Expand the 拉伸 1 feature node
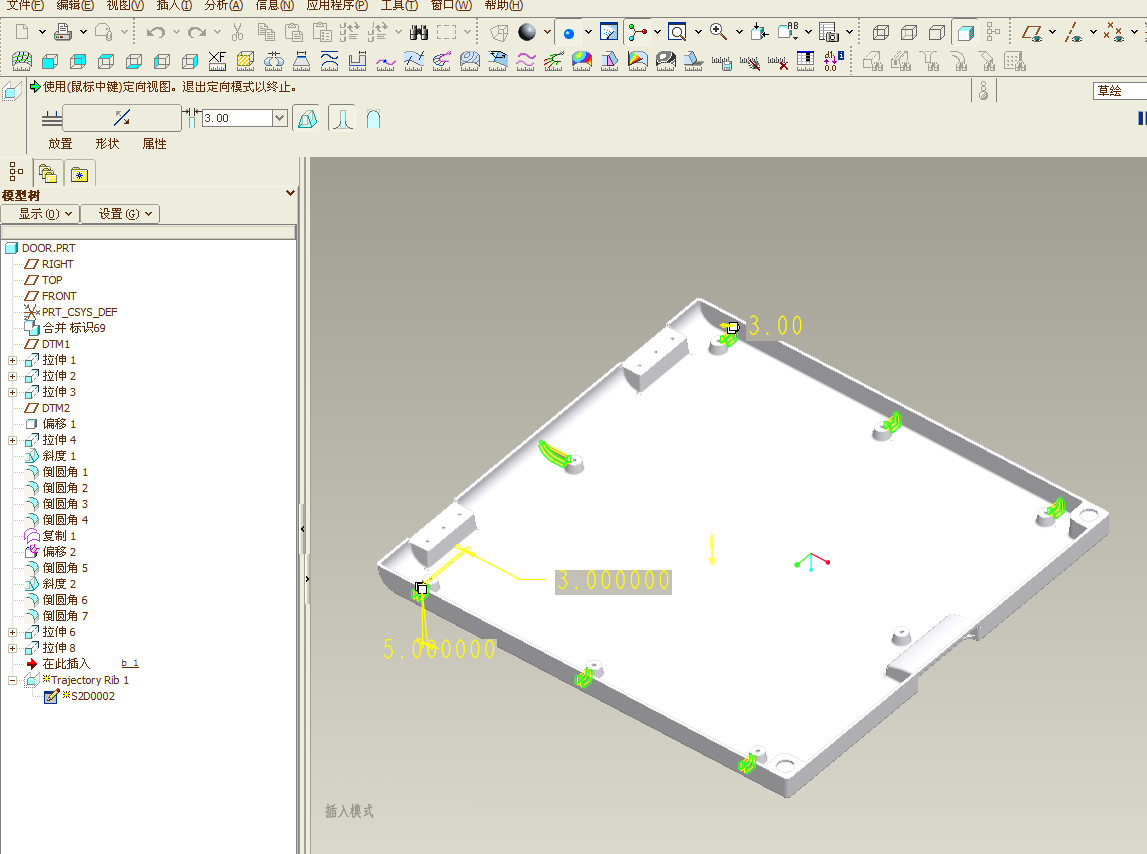Screen dimensions: 1147x854 pos(12,361)
